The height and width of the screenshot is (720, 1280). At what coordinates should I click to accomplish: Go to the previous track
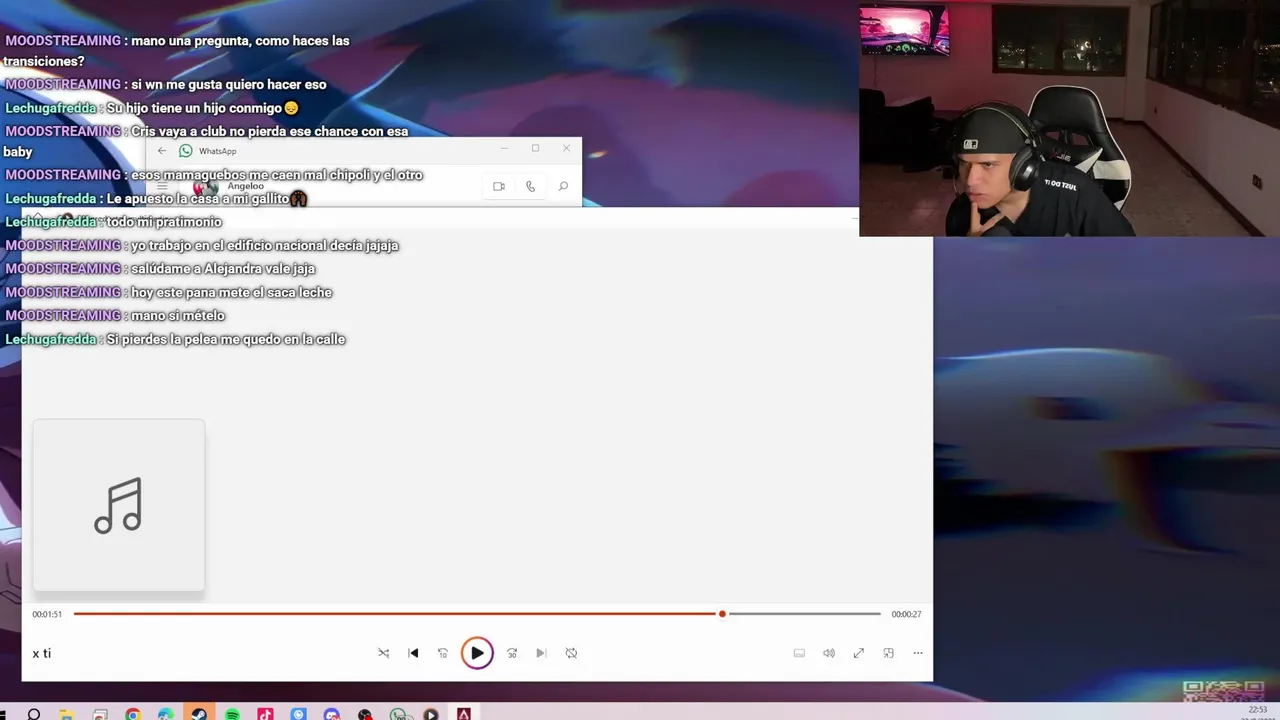413,653
